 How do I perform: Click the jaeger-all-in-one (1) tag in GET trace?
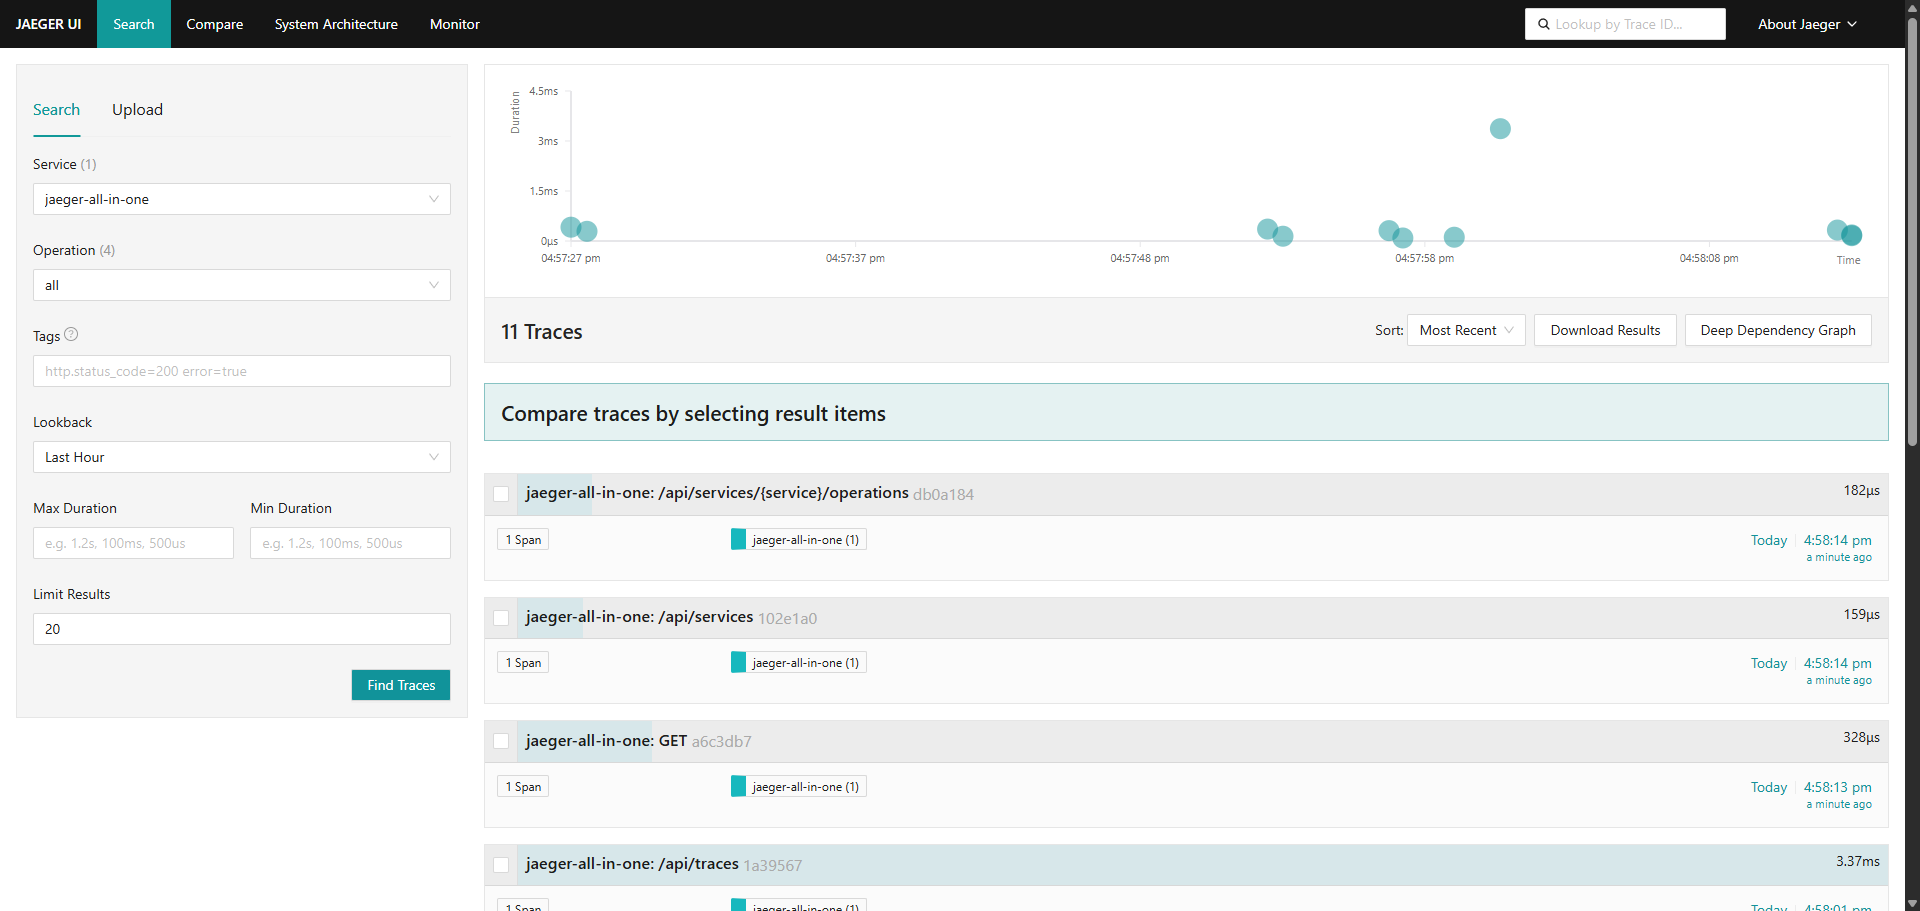point(798,787)
